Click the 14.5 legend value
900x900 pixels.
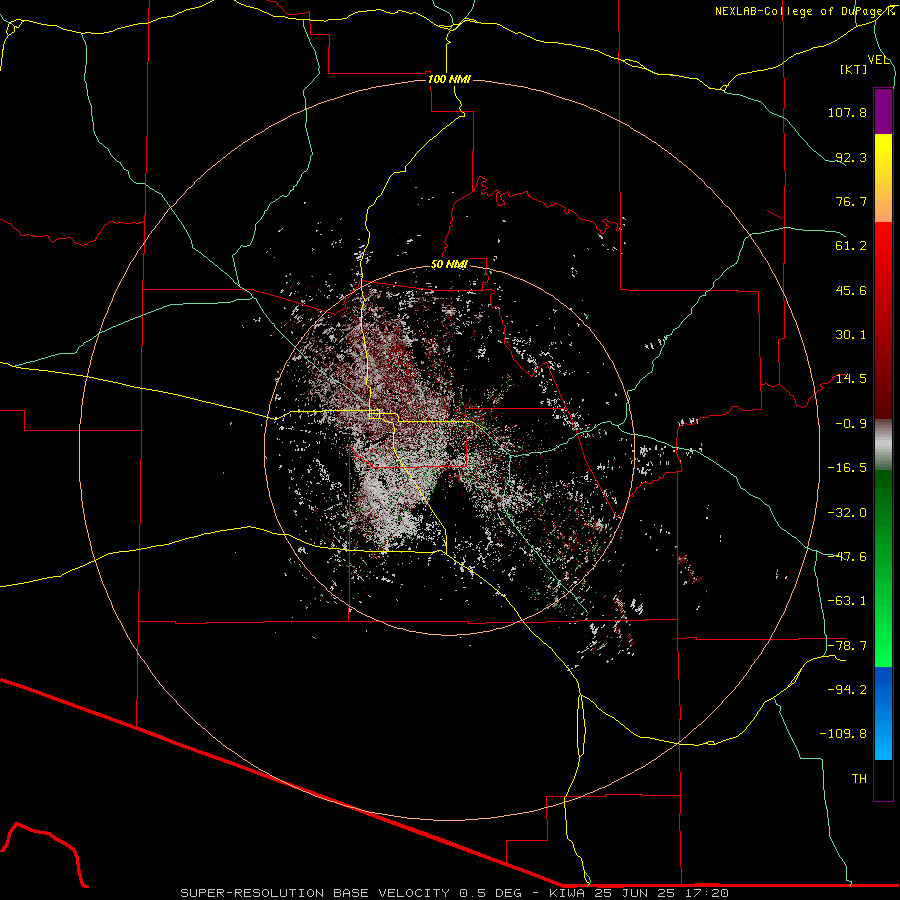[851, 379]
